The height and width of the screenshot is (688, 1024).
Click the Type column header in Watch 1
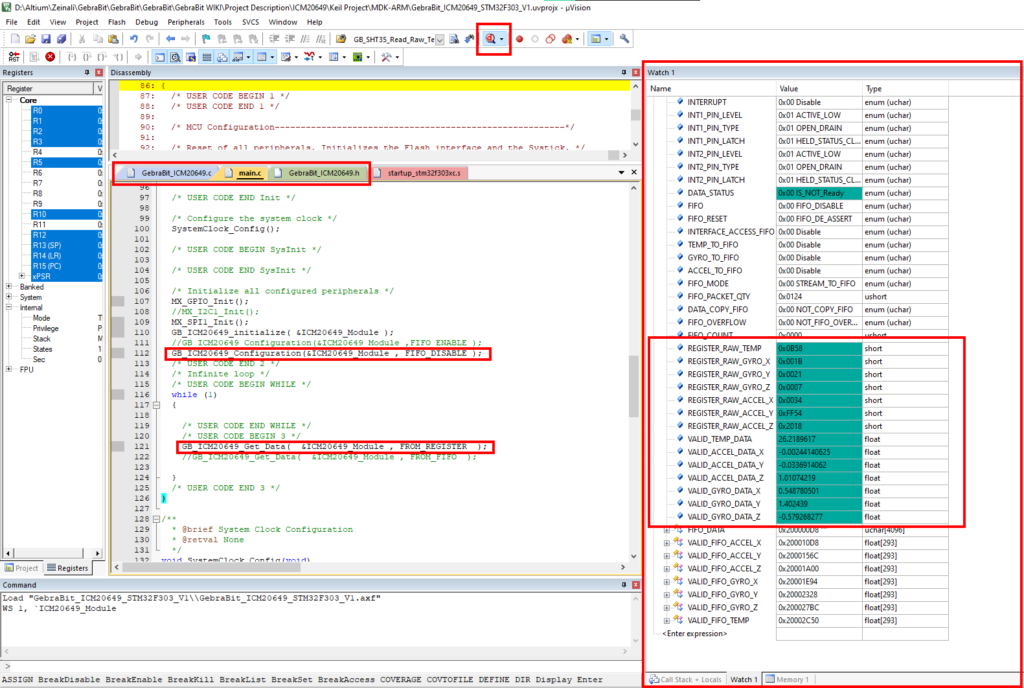tap(905, 89)
